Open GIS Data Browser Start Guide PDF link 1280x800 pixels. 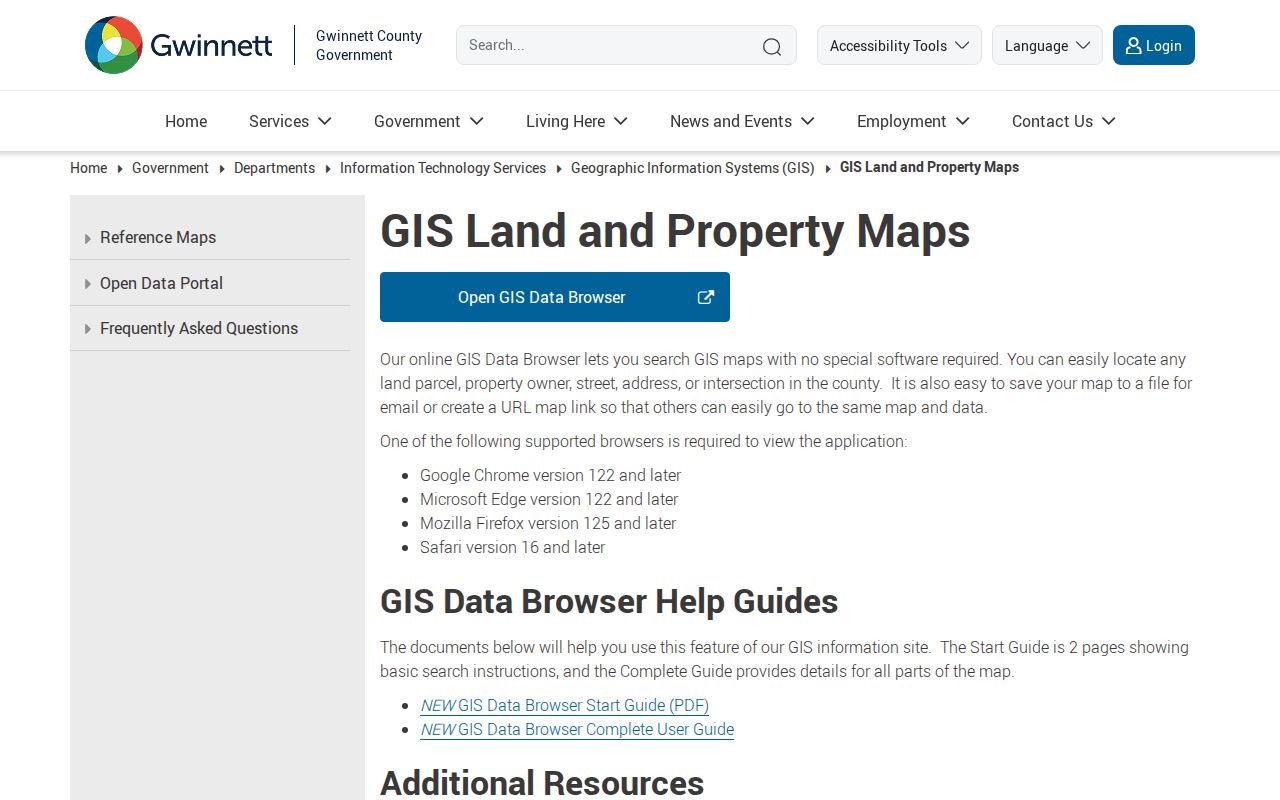[565, 705]
